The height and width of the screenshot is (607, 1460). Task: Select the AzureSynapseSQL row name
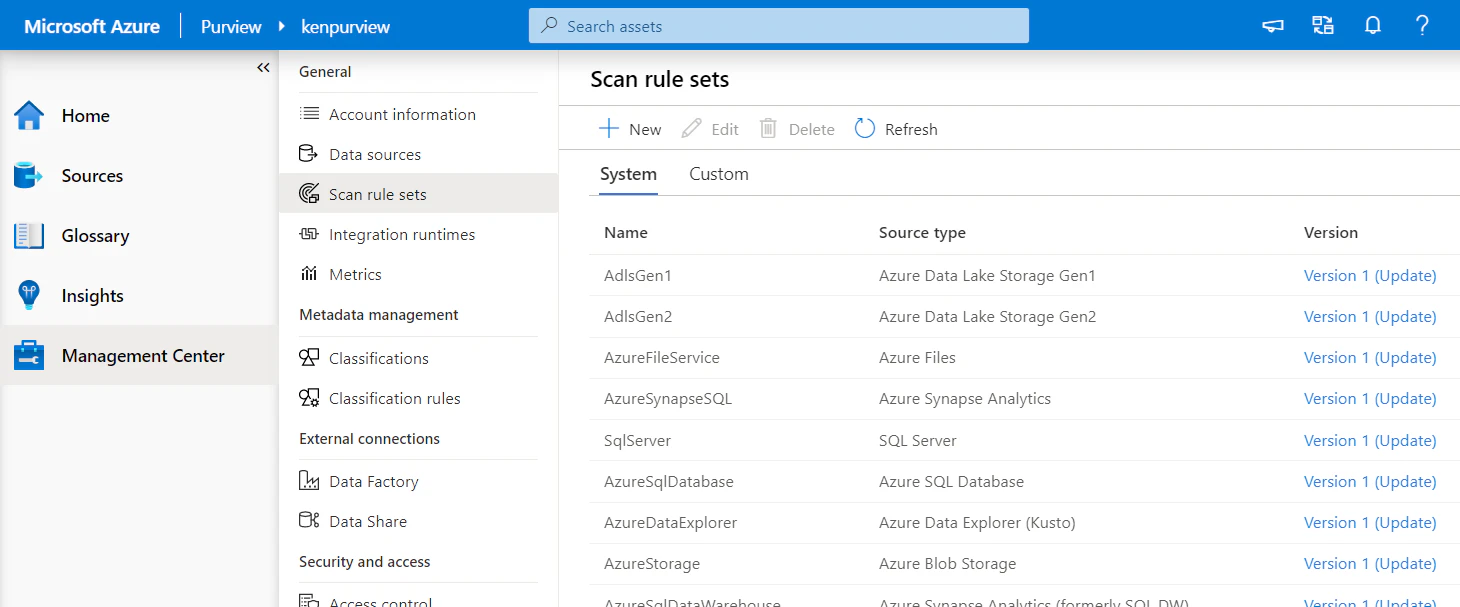coord(668,398)
